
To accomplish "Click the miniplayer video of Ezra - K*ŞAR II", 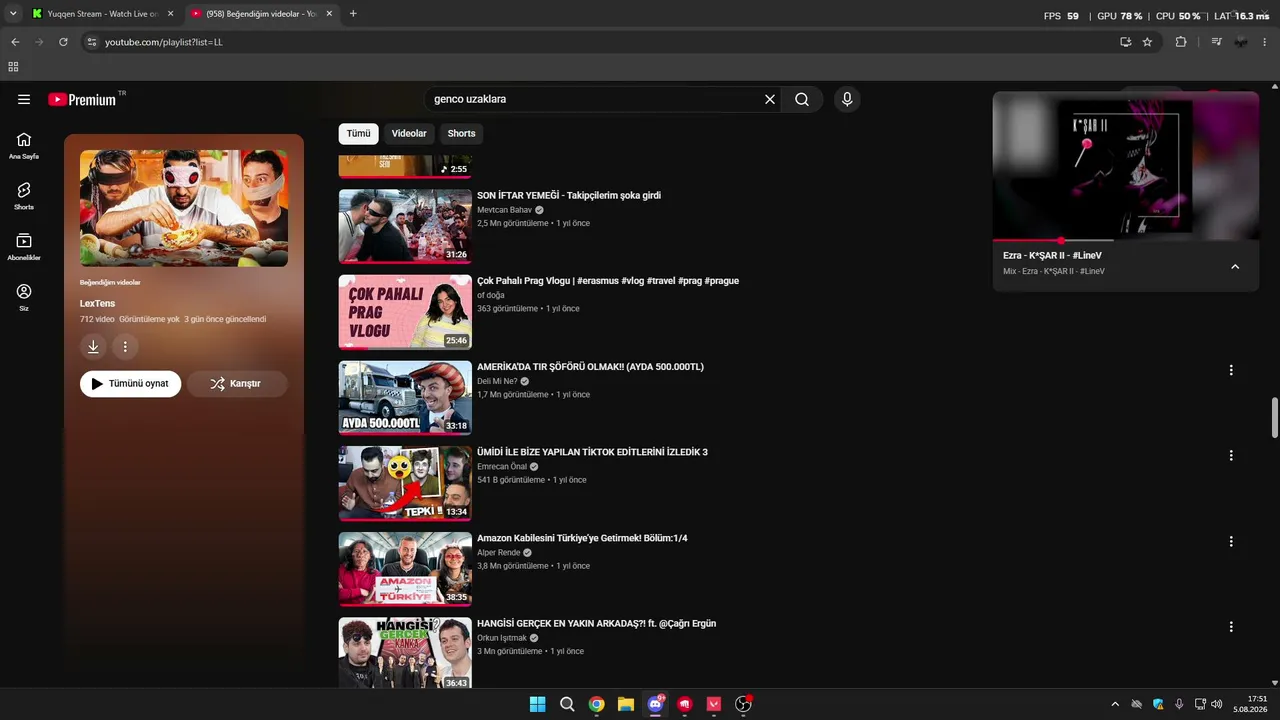I will (x=1126, y=166).
